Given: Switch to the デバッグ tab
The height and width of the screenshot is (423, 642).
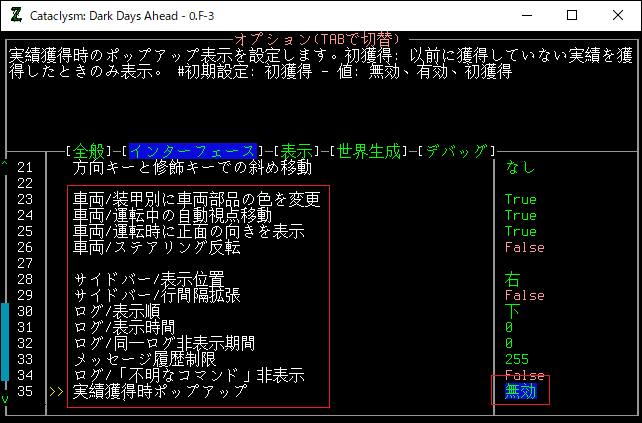Looking at the screenshot, I should point(457,151).
